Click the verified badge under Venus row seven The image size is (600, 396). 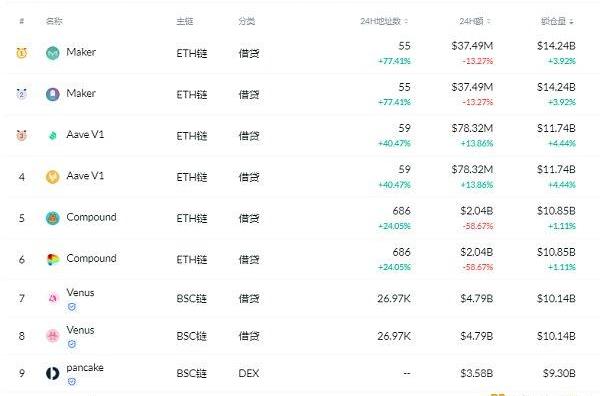[72, 307]
